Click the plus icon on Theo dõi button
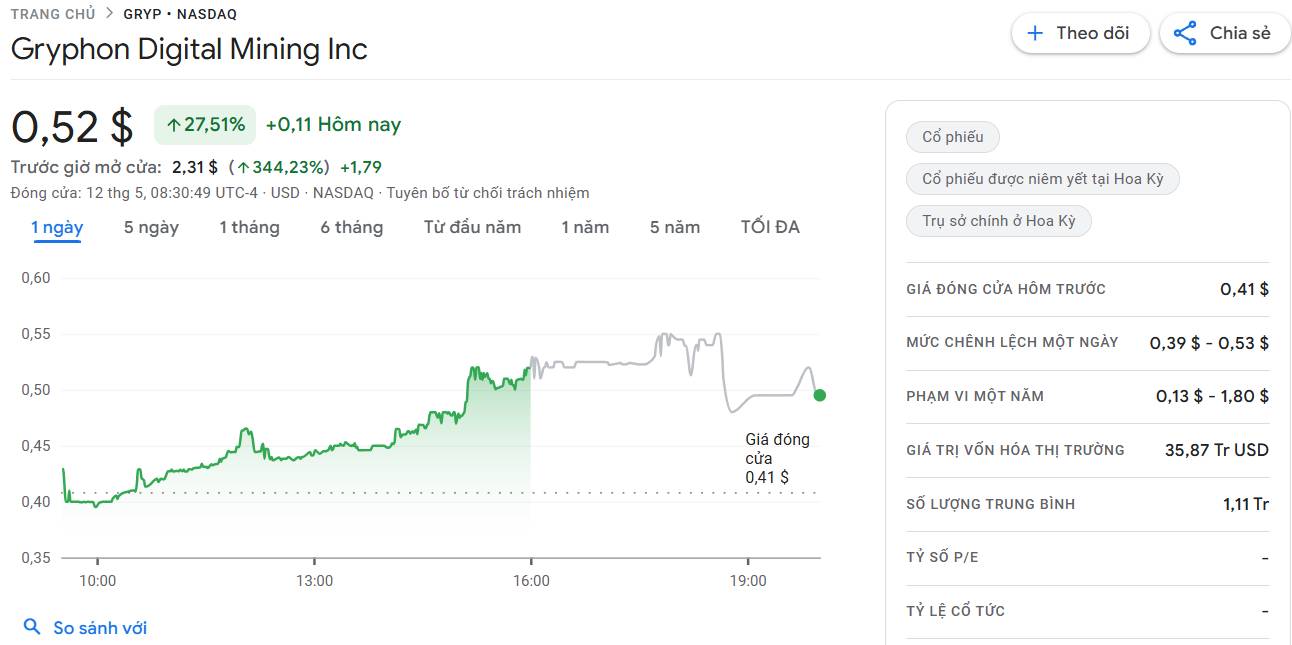This screenshot has width=1292, height=645. [1035, 33]
